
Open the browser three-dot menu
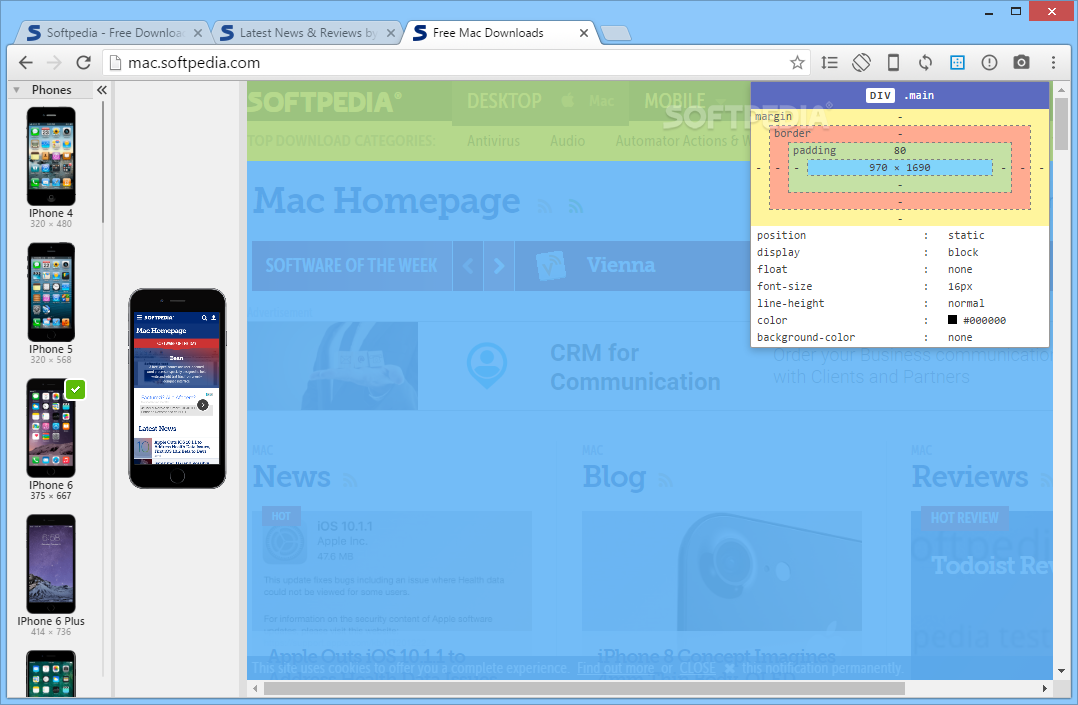pyautogui.click(x=1053, y=63)
